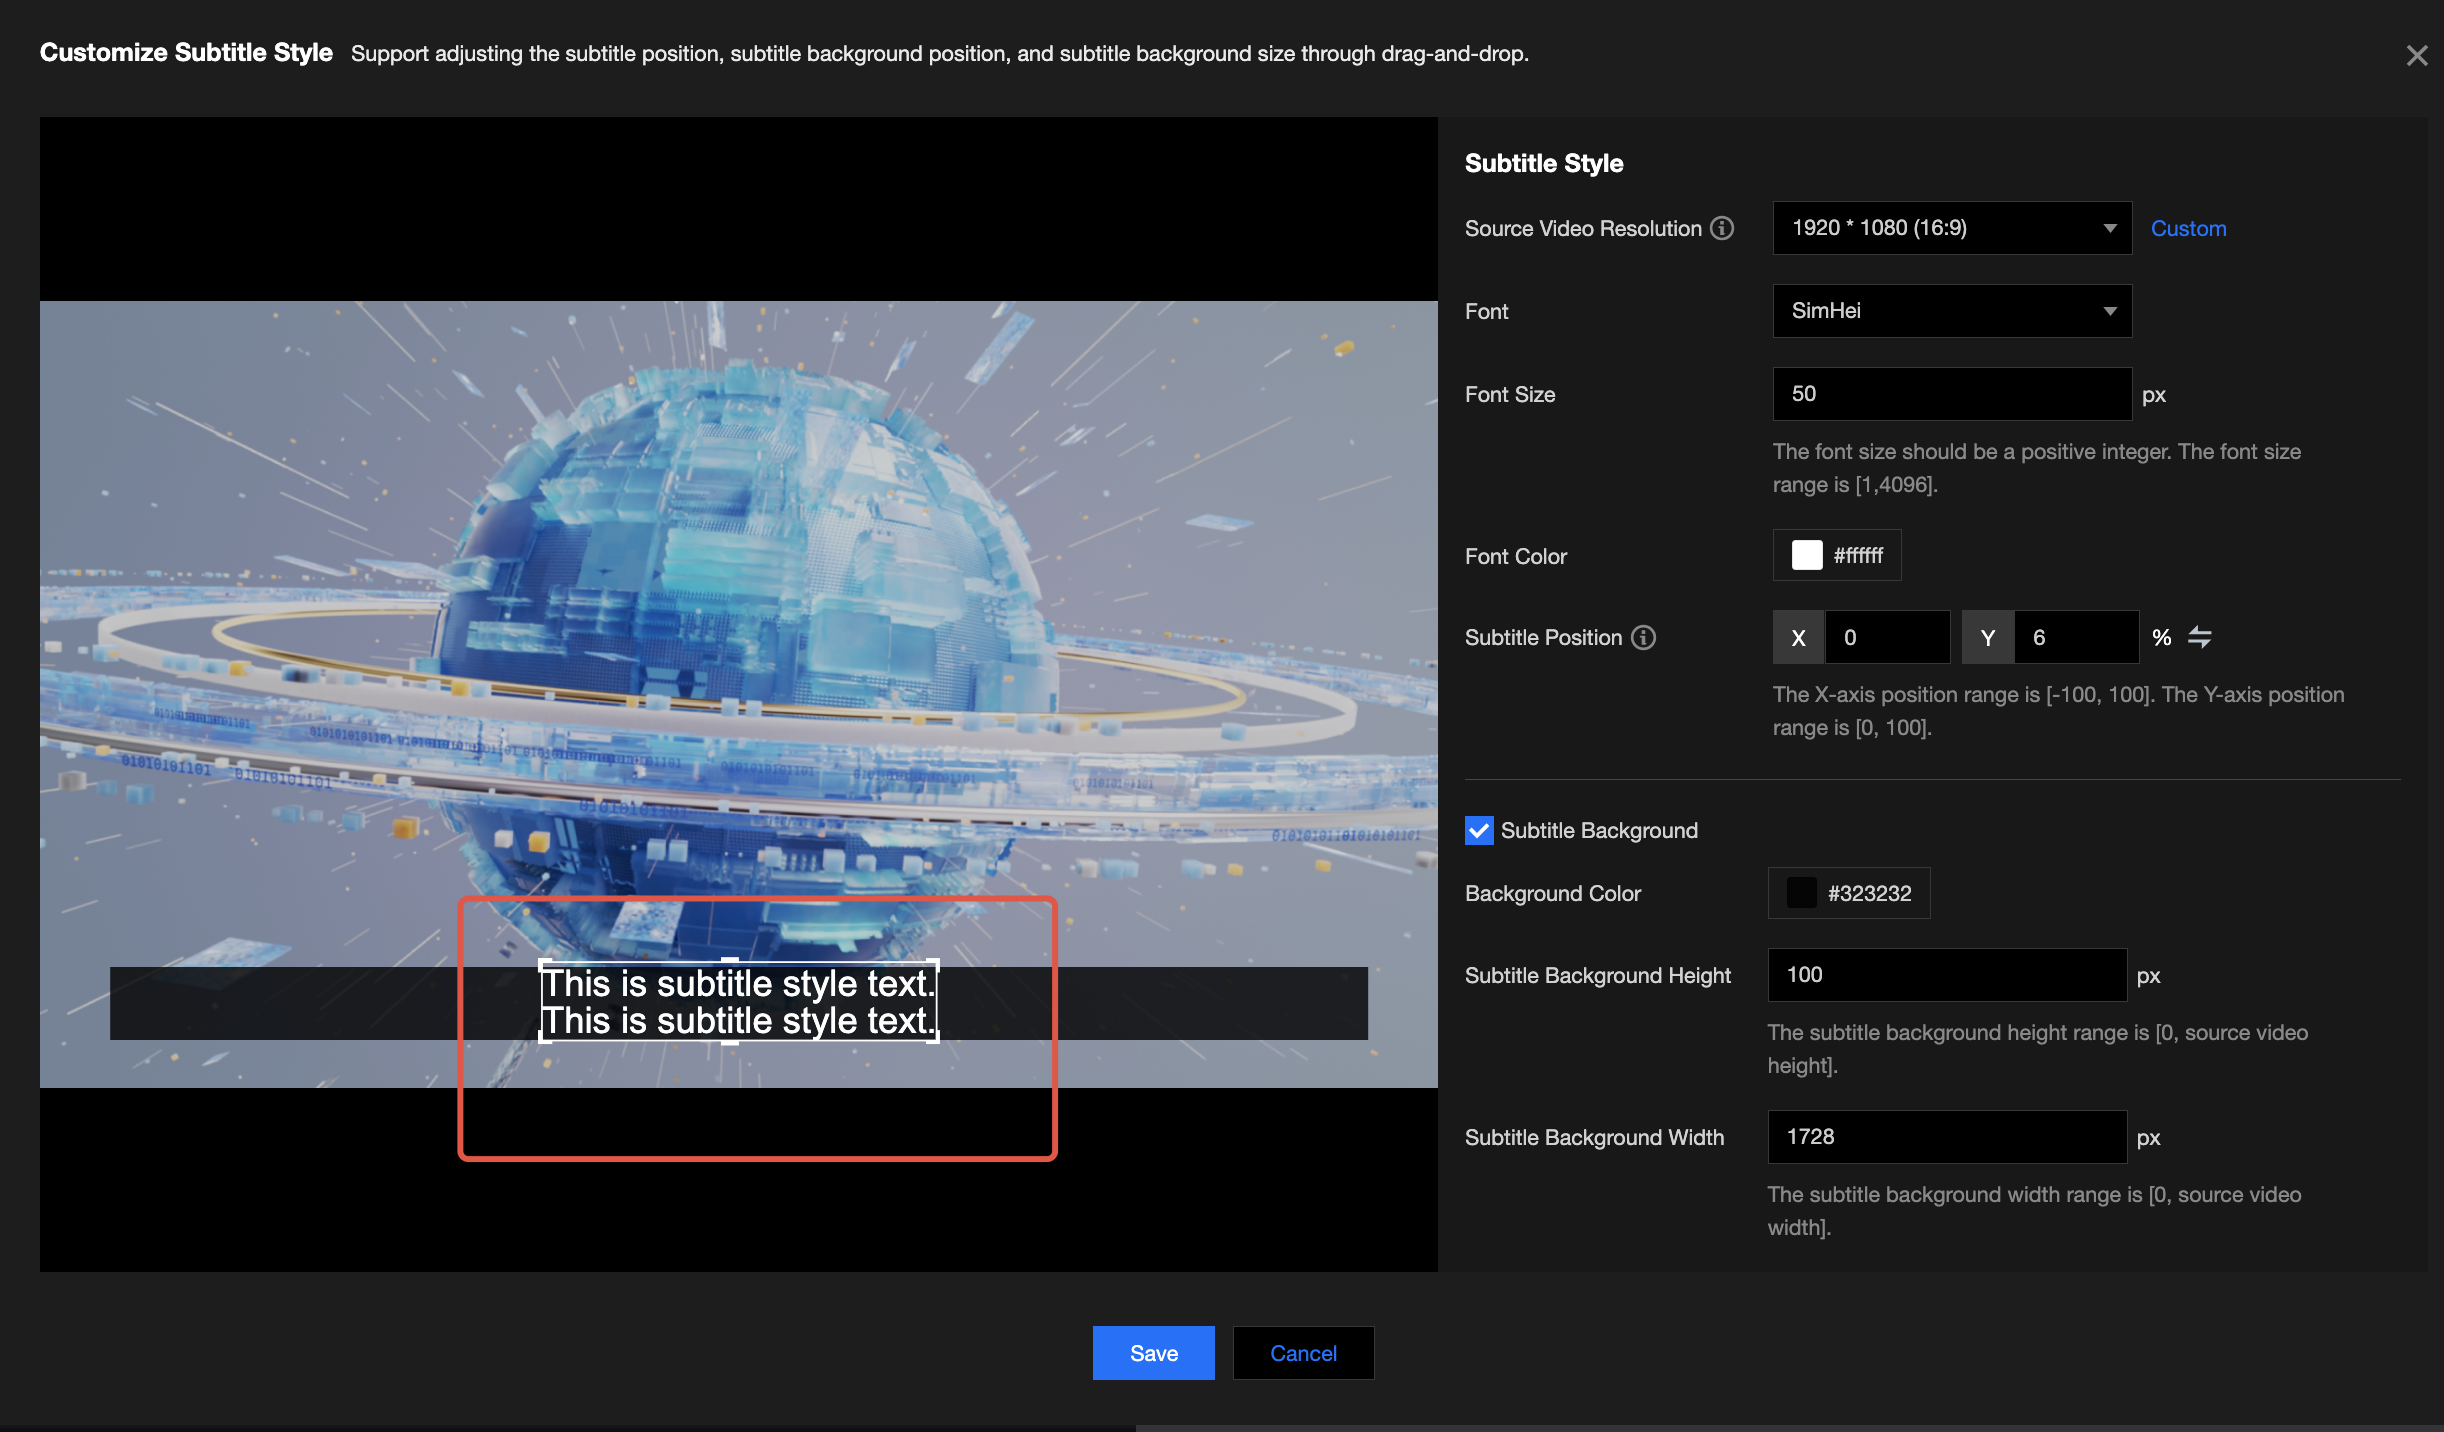The height and width of the screenshot is (1432, 2444).
Task: Click the X position input showing 0
Action: [x=1886, y=637]
